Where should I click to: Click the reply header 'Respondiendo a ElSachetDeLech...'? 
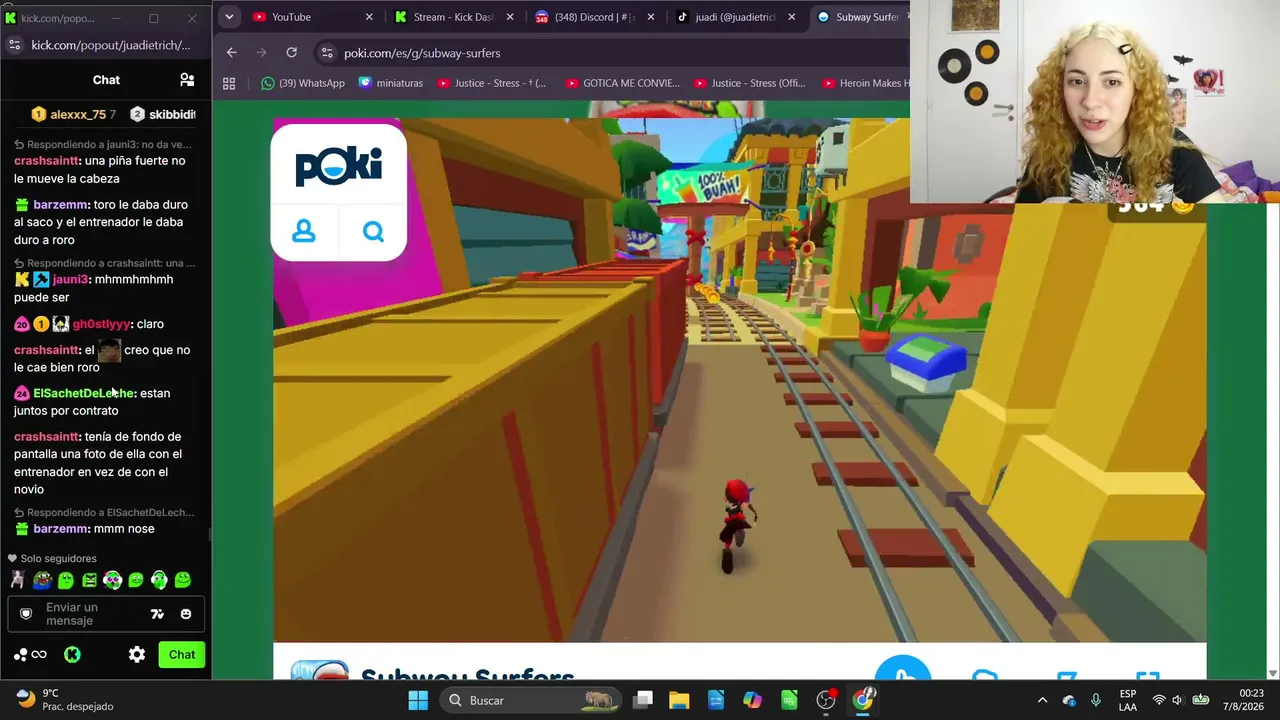pyautogui.click(x=103, y=513)
